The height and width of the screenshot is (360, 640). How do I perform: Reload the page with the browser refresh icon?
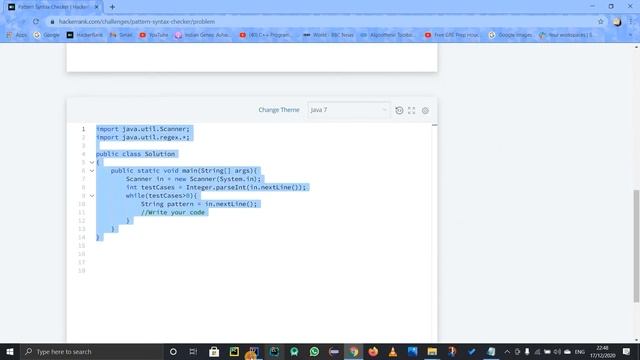coord(36,21)
